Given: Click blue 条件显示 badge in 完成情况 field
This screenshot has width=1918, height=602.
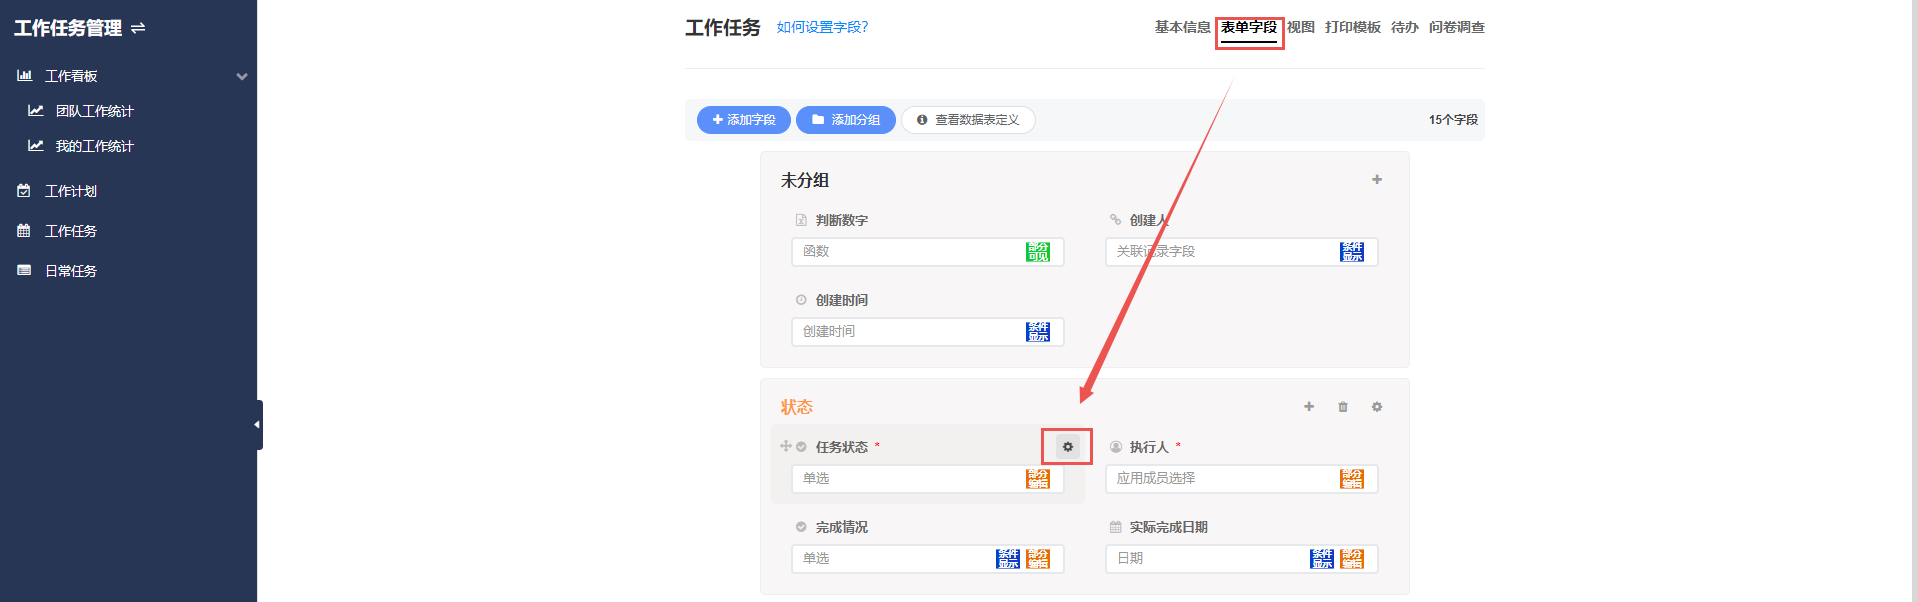Looking at the screenshot, I should pyautogui.click(x=1008, y=559).
